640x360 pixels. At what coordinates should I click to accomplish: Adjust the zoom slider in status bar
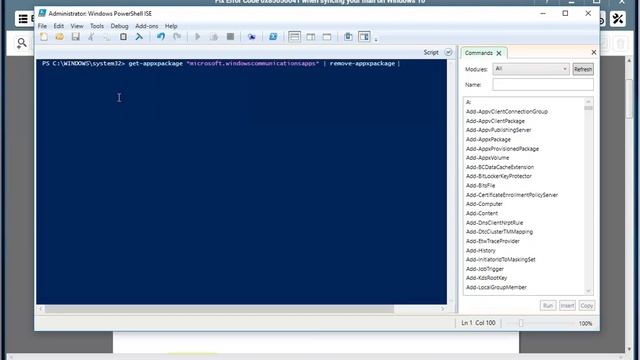pos(520,323)
